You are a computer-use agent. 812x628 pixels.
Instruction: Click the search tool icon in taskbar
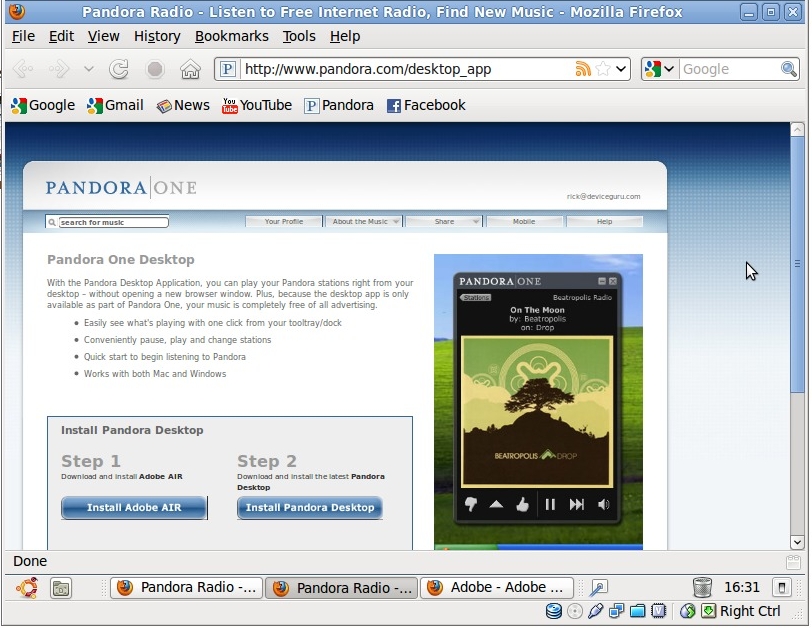599,588
